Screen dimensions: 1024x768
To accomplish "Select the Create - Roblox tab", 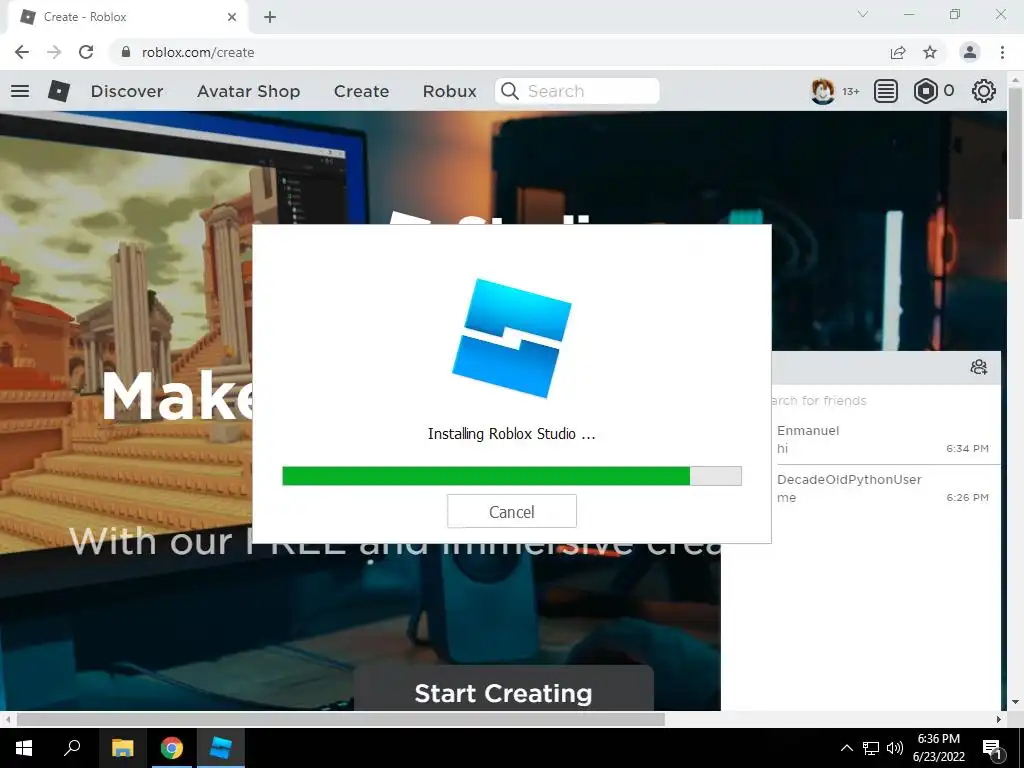I will pyautogui.click(x=127, y=17).
